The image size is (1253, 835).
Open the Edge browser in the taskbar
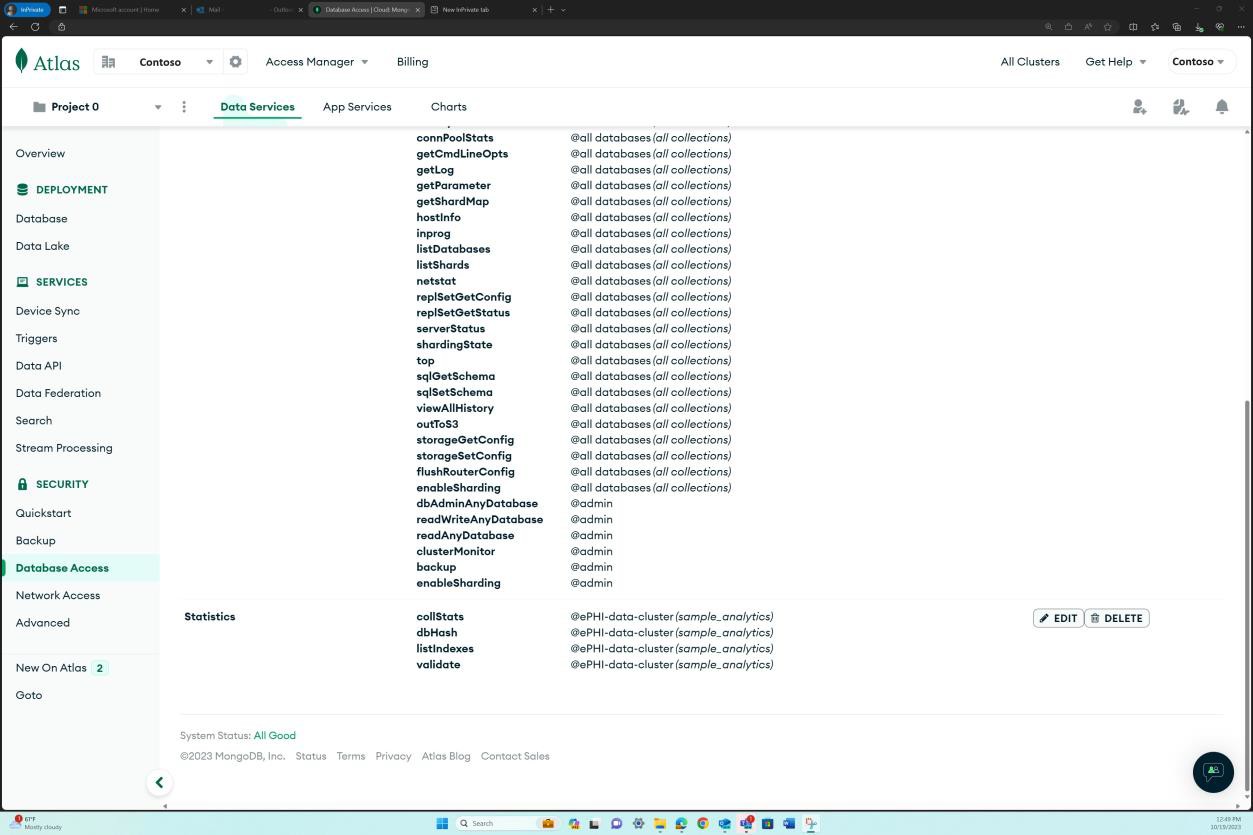click(681, 823)
